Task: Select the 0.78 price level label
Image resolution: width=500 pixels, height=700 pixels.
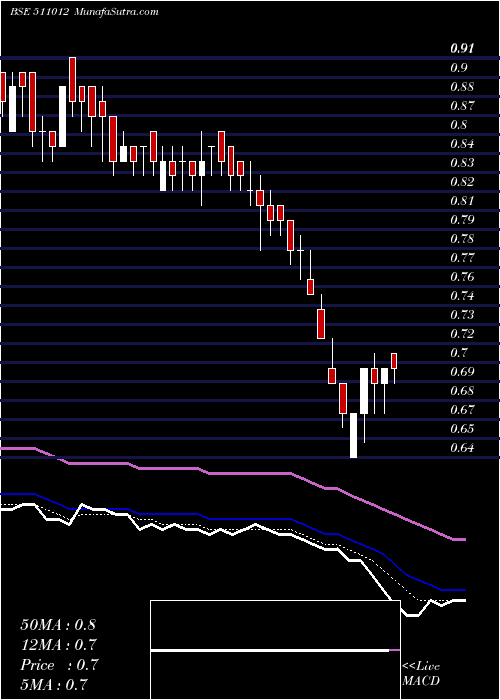Action: 462,238
